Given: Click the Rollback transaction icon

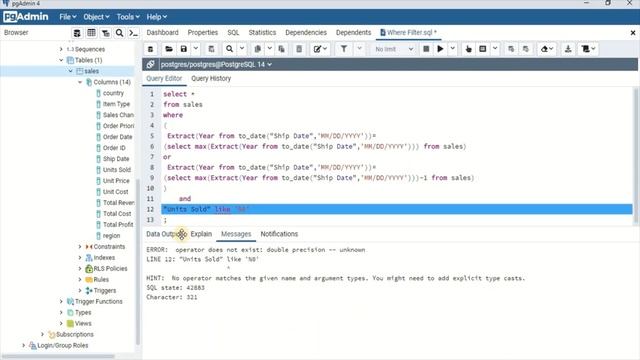Looking at the screenshot, I should 526,49.
